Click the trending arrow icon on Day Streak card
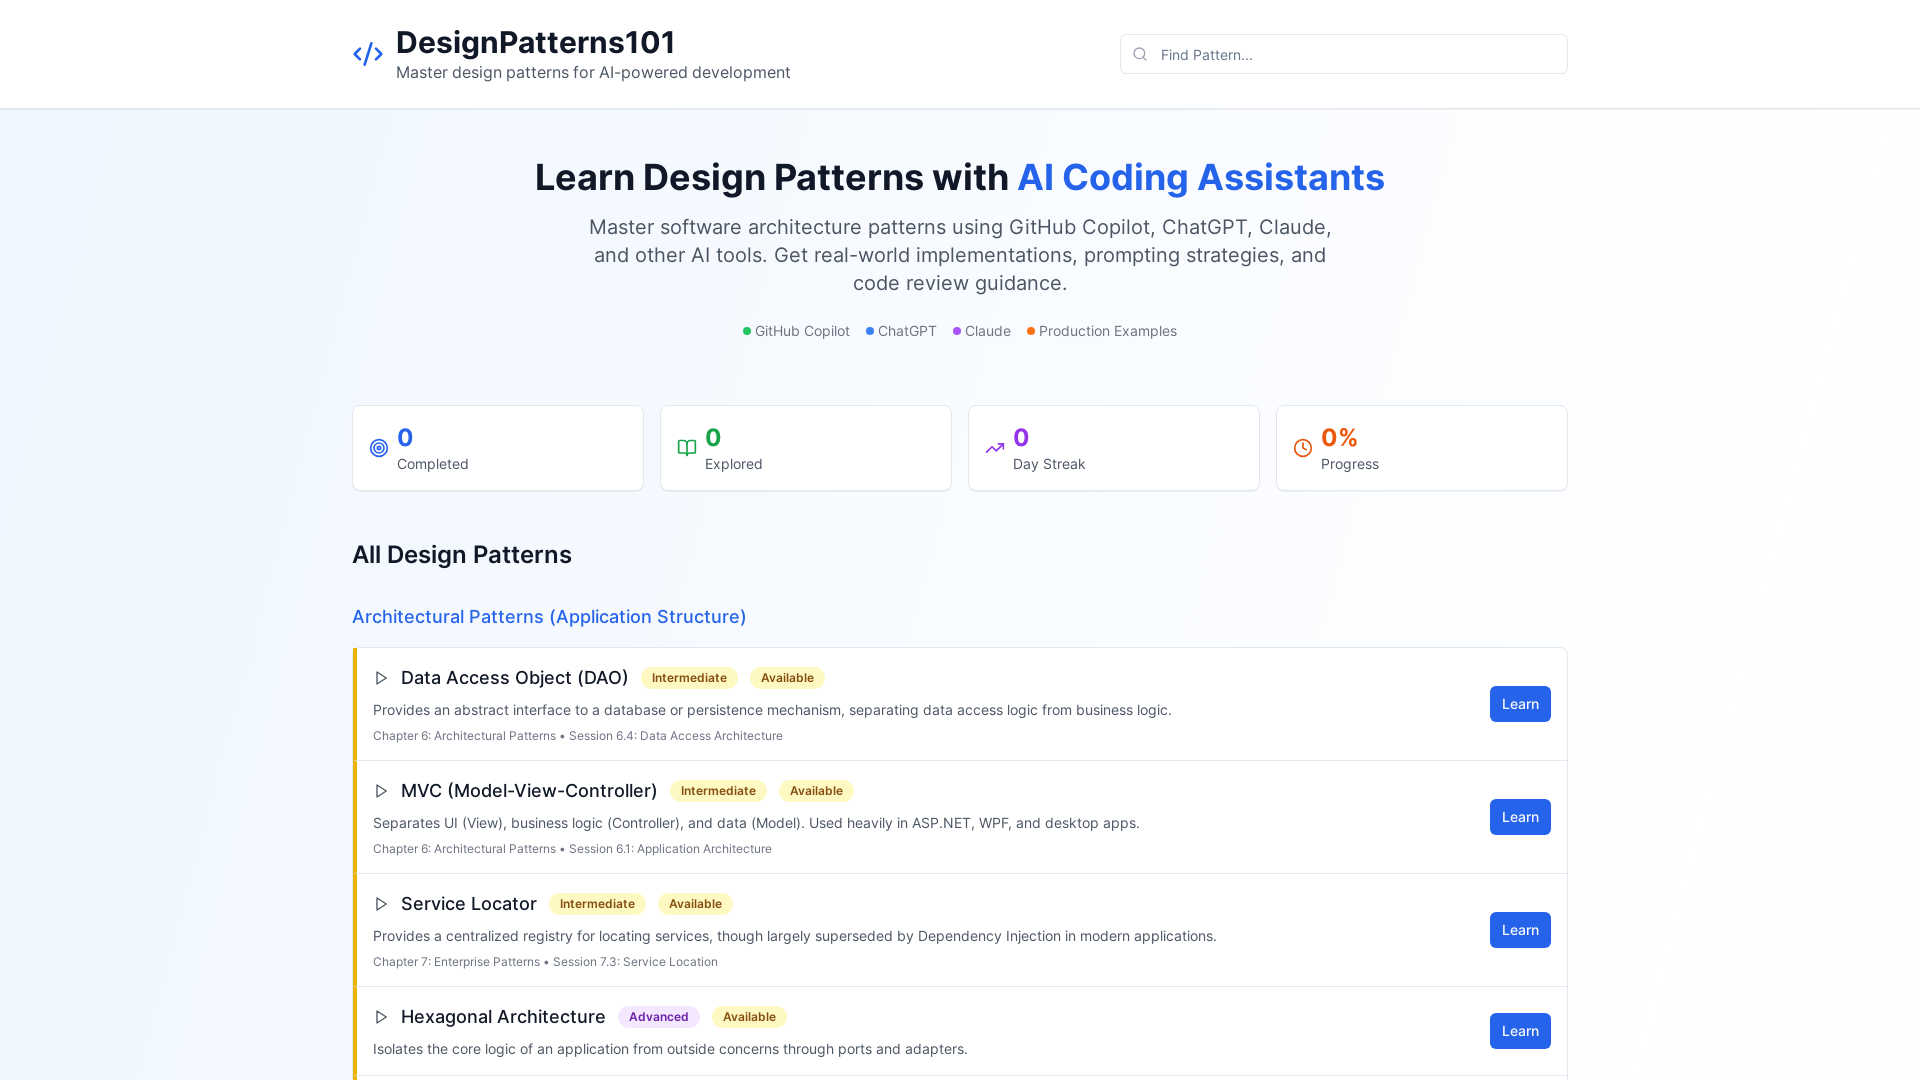The width and height of the screenshot is (1920, 1080). [x=995, y=448]
